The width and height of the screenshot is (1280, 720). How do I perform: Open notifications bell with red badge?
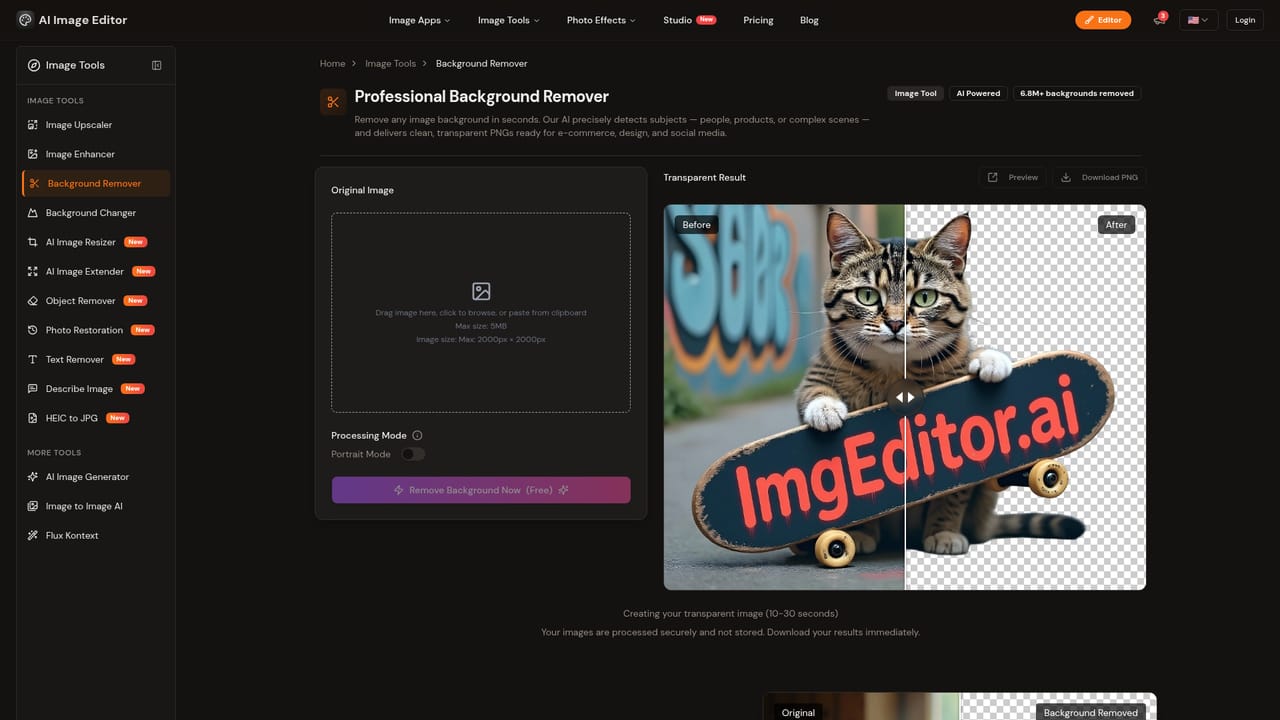click(1159, 19)
